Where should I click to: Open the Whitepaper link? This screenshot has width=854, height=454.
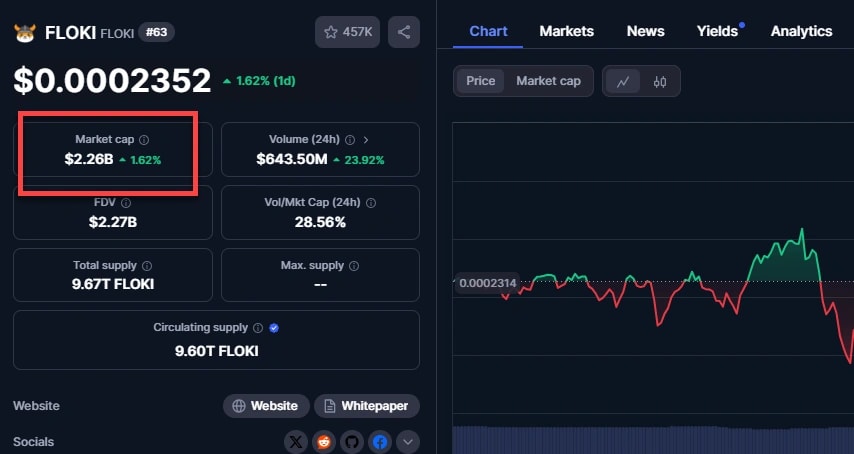tap(366, 406)
